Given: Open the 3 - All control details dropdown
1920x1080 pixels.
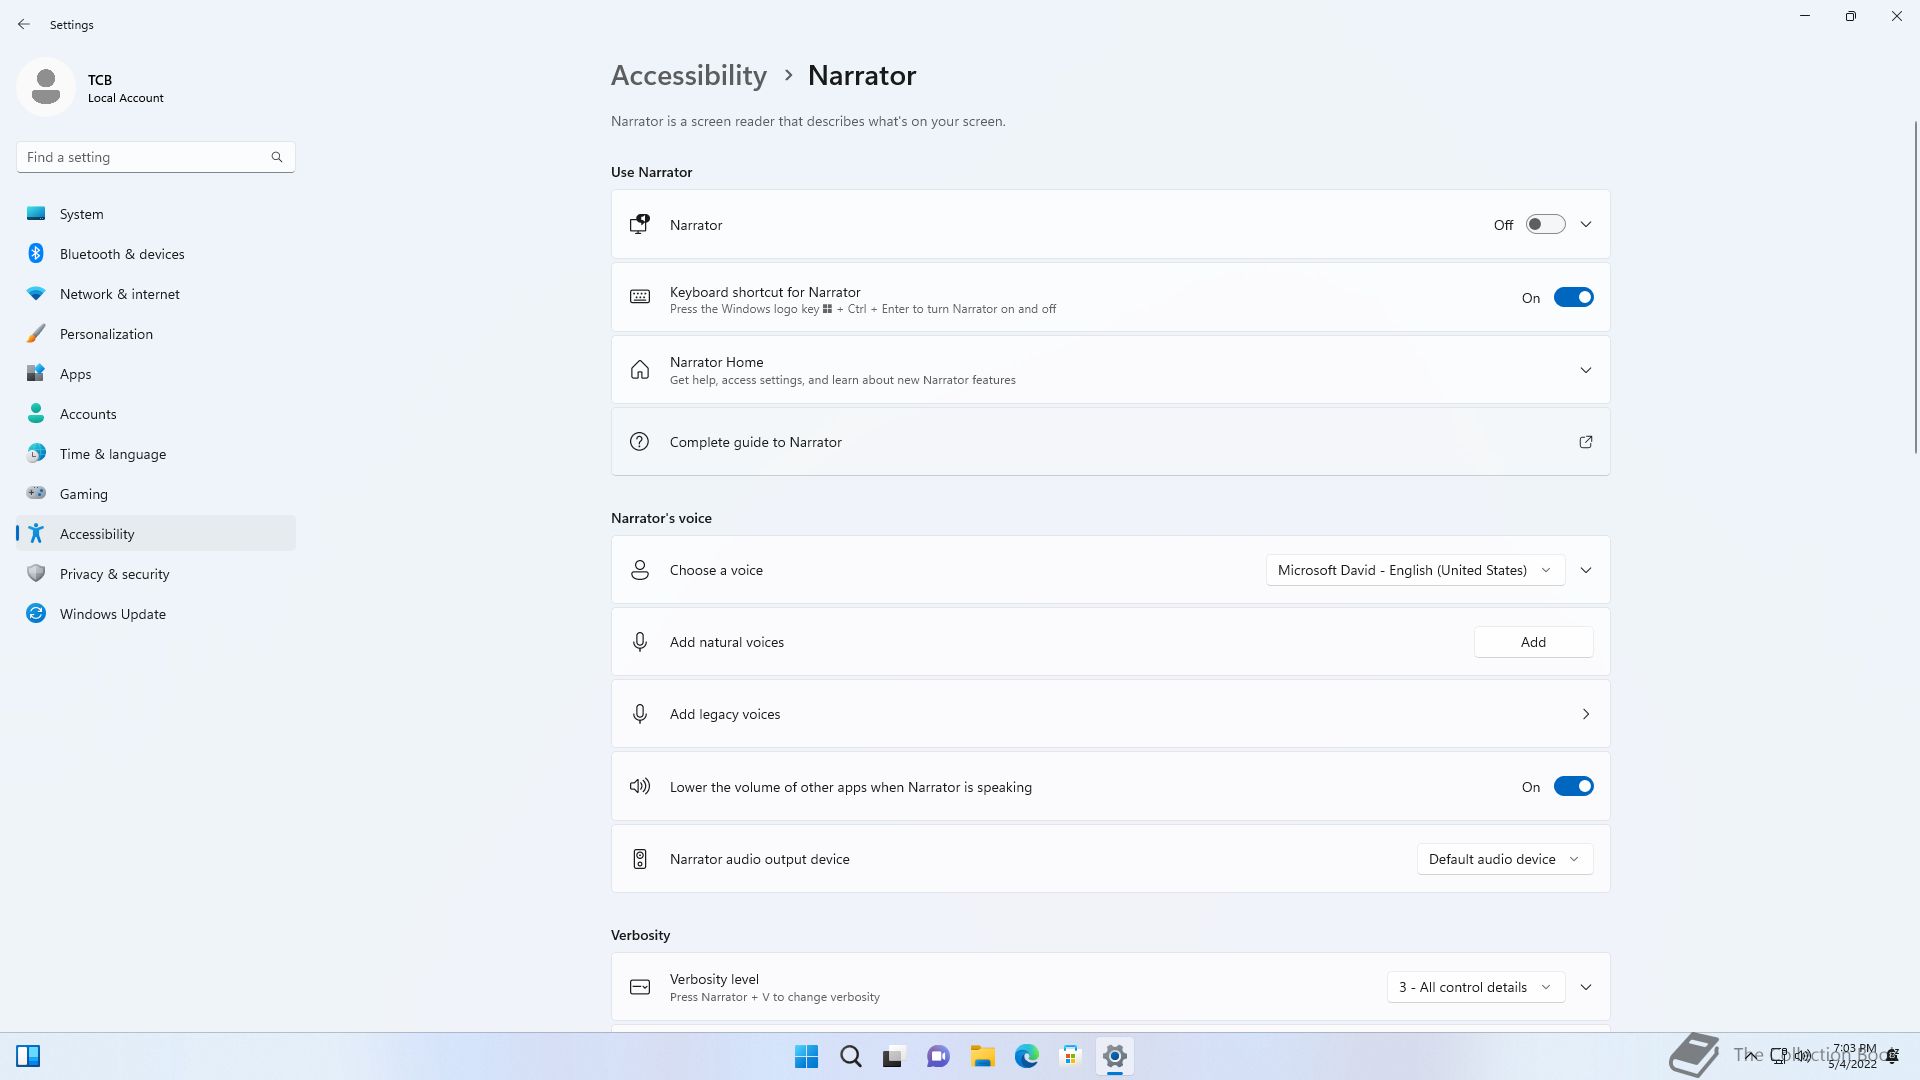Looking at the screenshot, I should (1476, 987).
